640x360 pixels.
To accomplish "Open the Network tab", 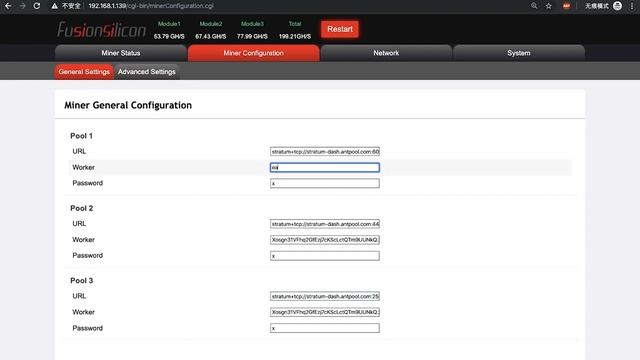I will pos(386,53).
